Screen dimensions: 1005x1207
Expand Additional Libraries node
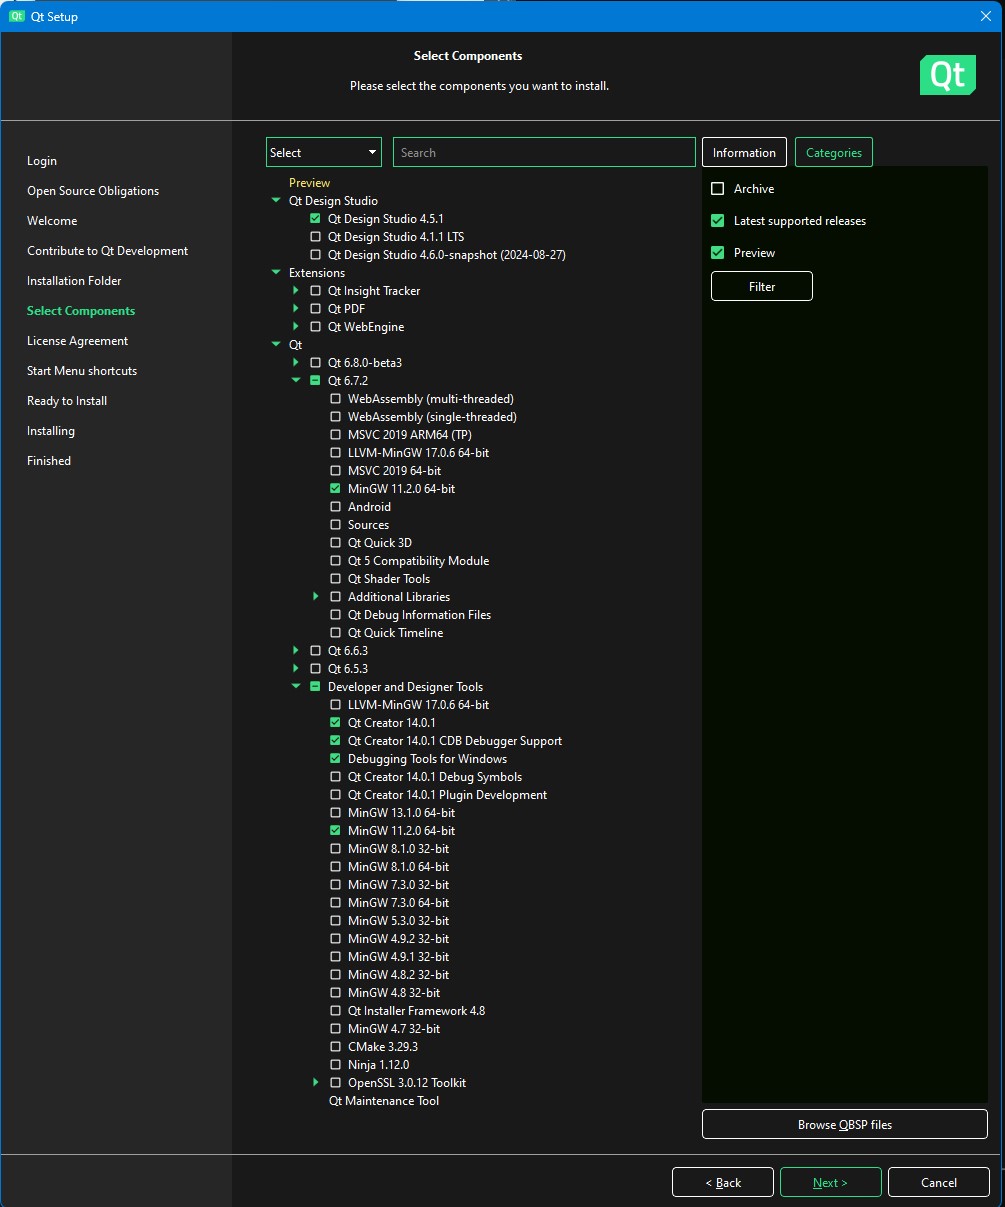316,597
